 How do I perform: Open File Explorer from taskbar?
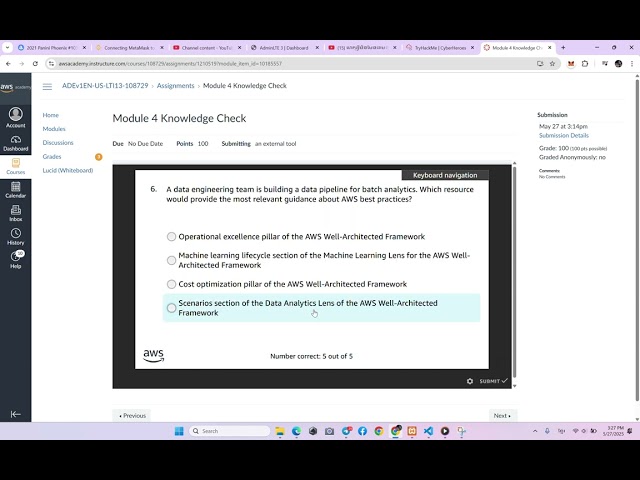point(280,431)
